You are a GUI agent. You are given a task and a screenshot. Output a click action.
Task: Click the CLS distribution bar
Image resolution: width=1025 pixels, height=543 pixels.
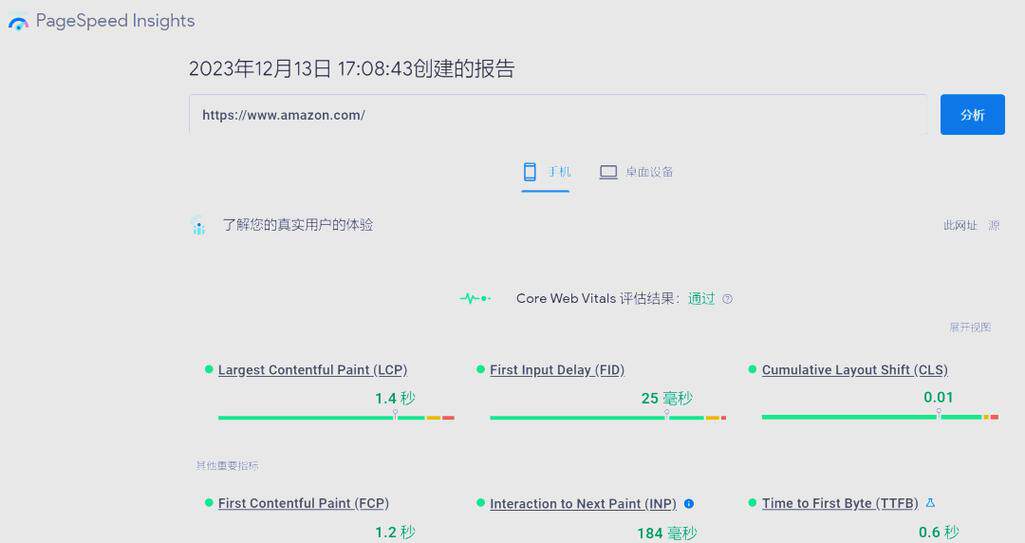pyautogui.click(x=880, y=417)
